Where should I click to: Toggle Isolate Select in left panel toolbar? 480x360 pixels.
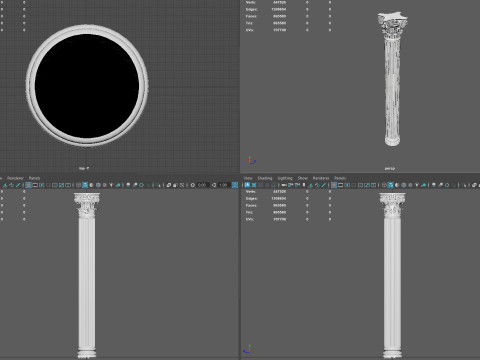pyautogui.click(x=157, y=185)
